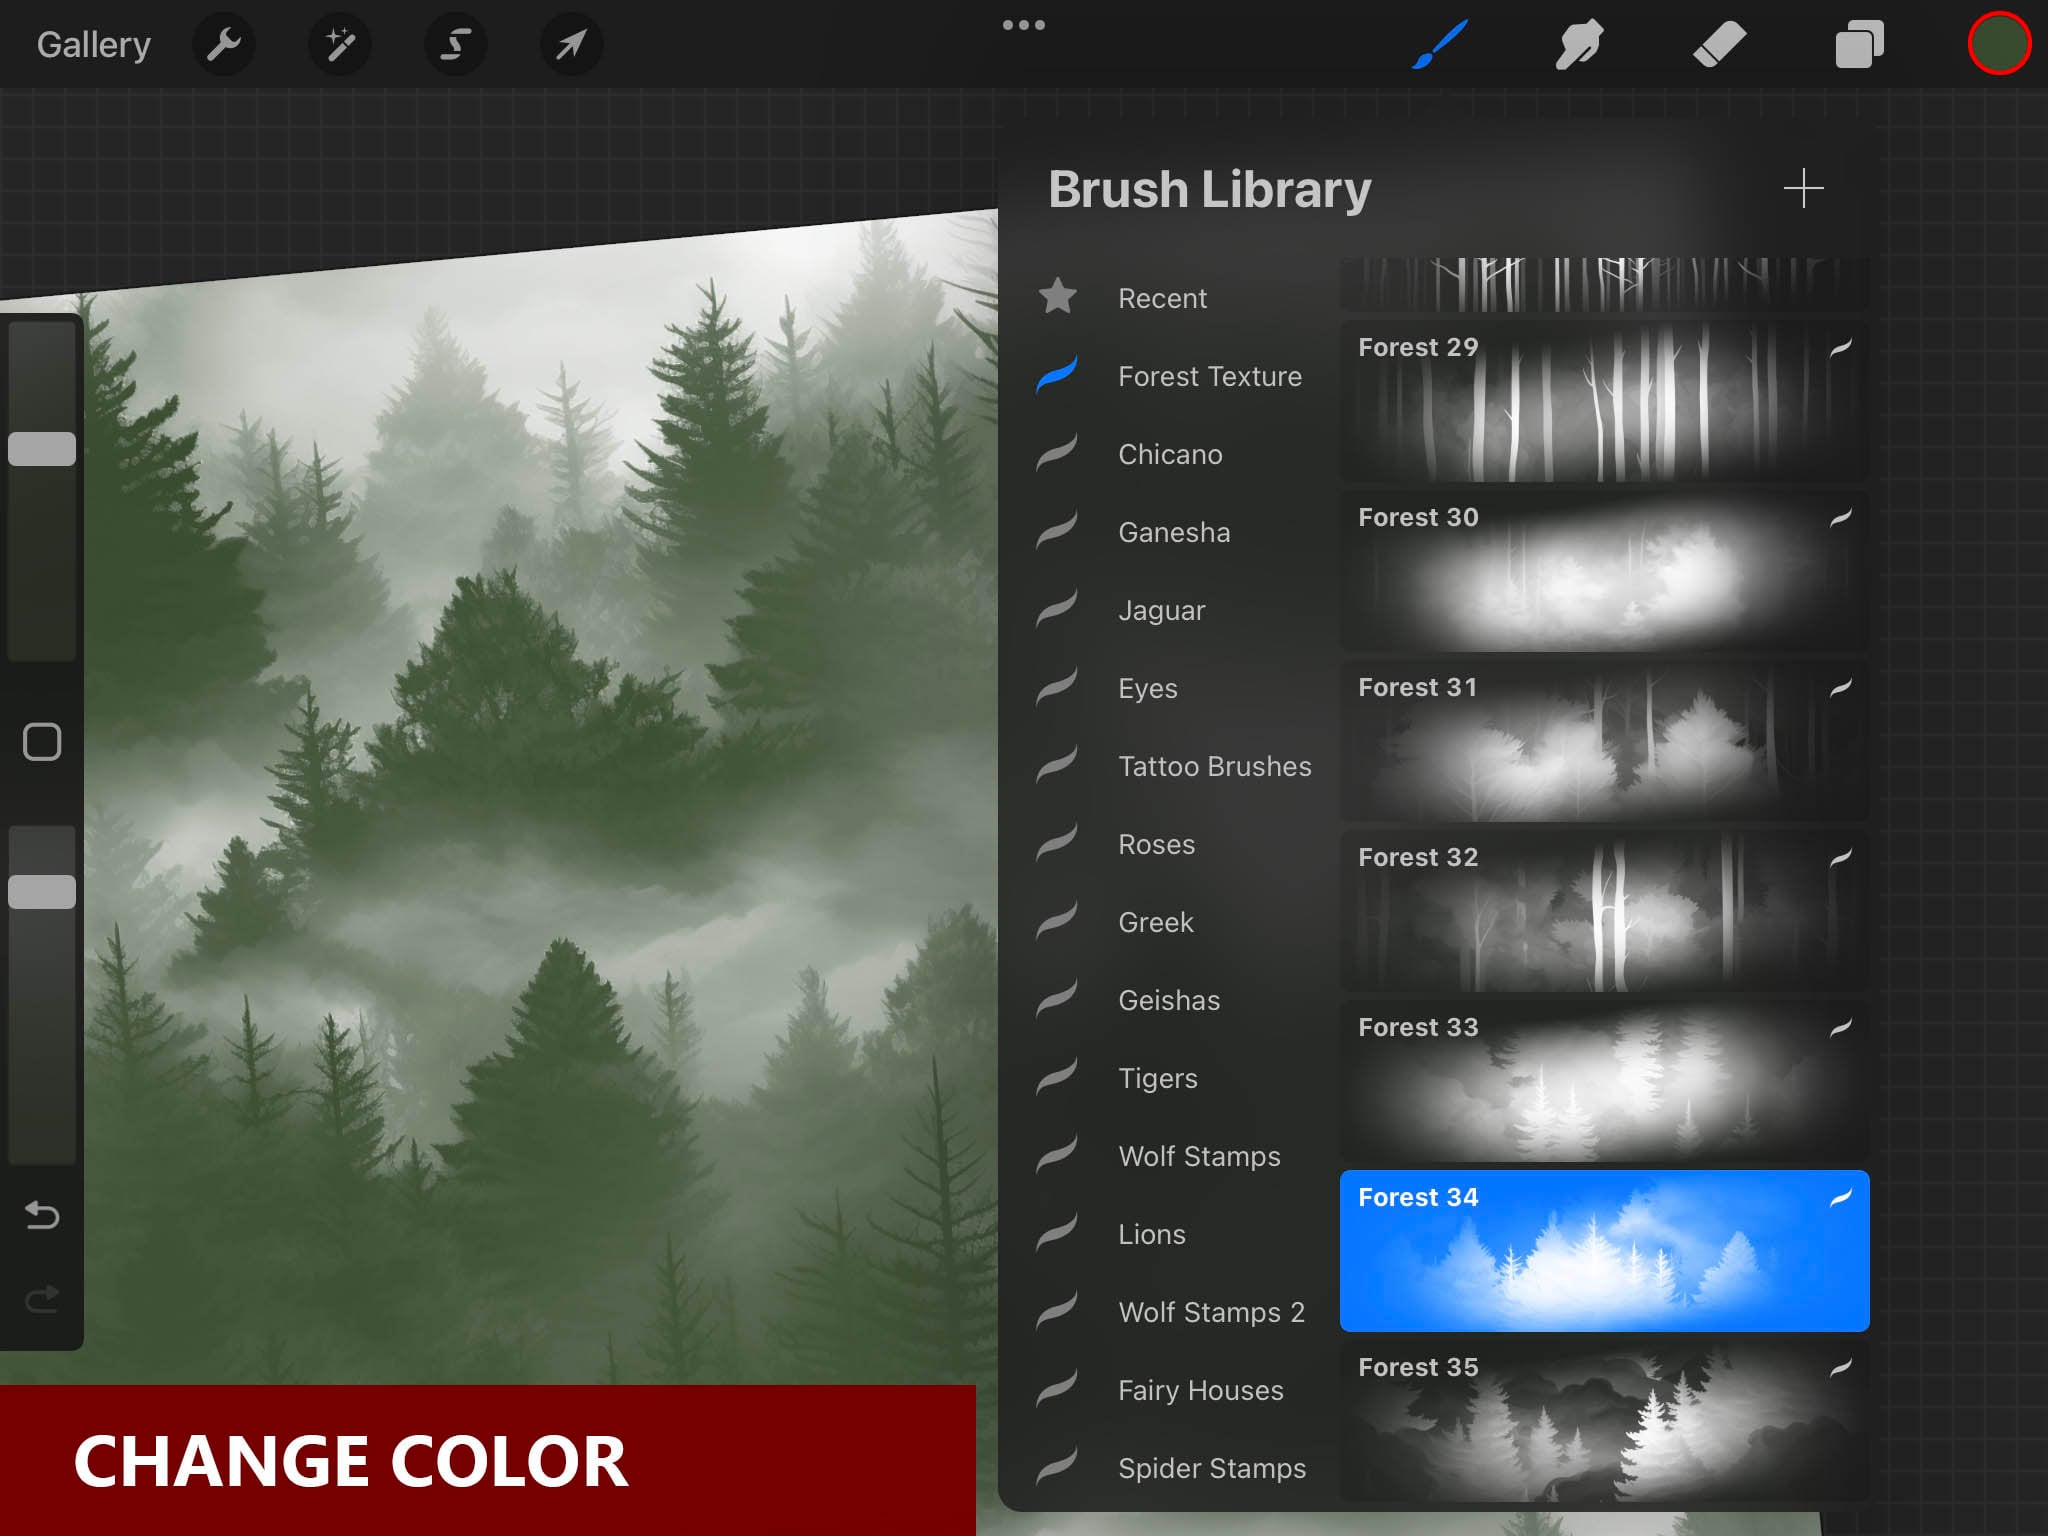Tap the partly hidden brush above Forest 29

pos(1604,285)
